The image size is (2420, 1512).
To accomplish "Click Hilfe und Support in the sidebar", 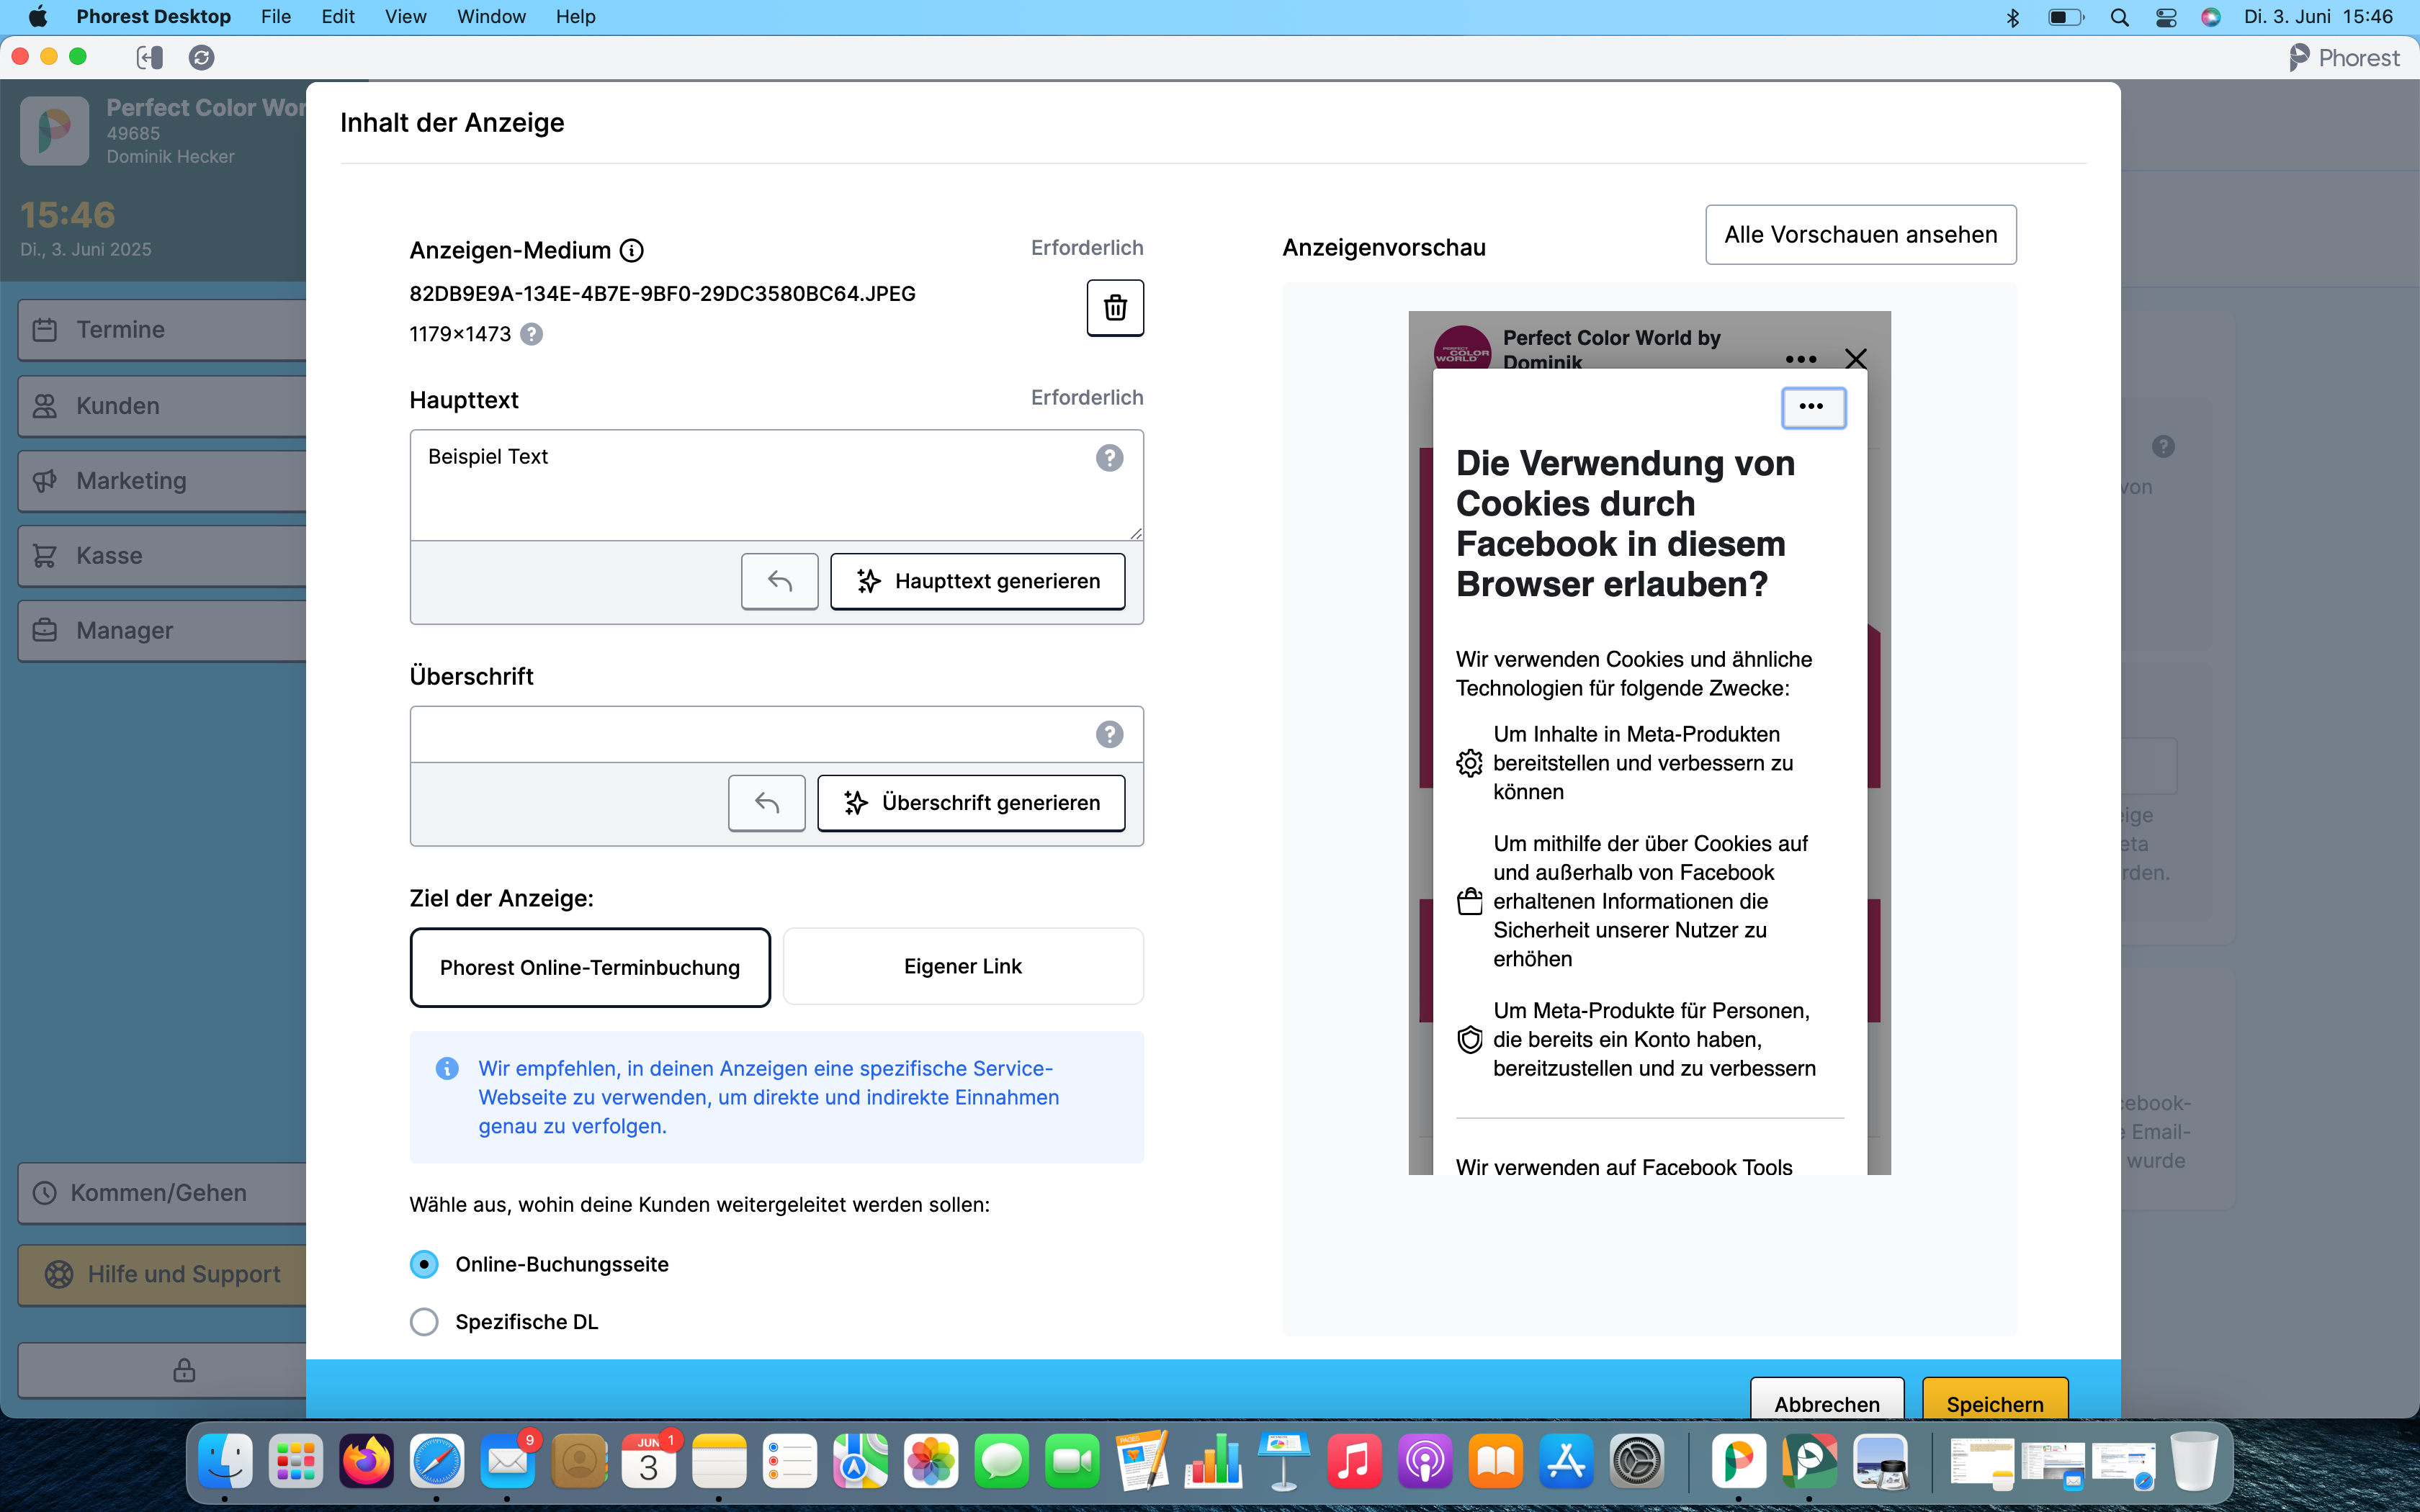I will 162,1275.
